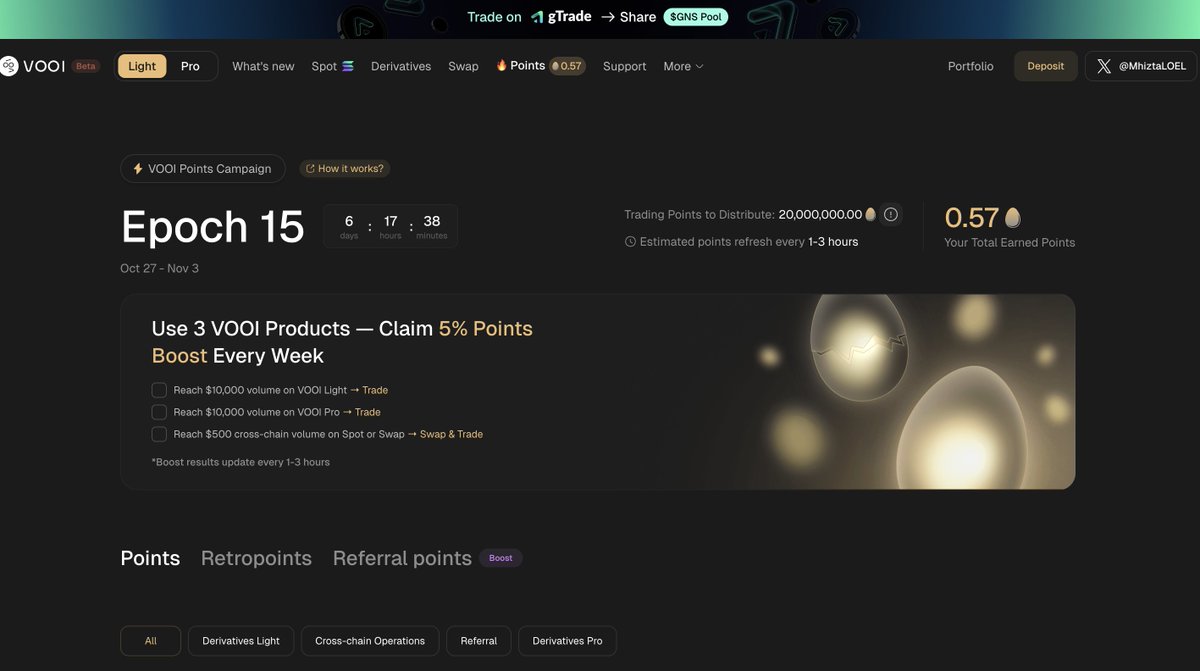Click the How it works? link
This screenshot has height=671, width=1200.
point(344,169)
